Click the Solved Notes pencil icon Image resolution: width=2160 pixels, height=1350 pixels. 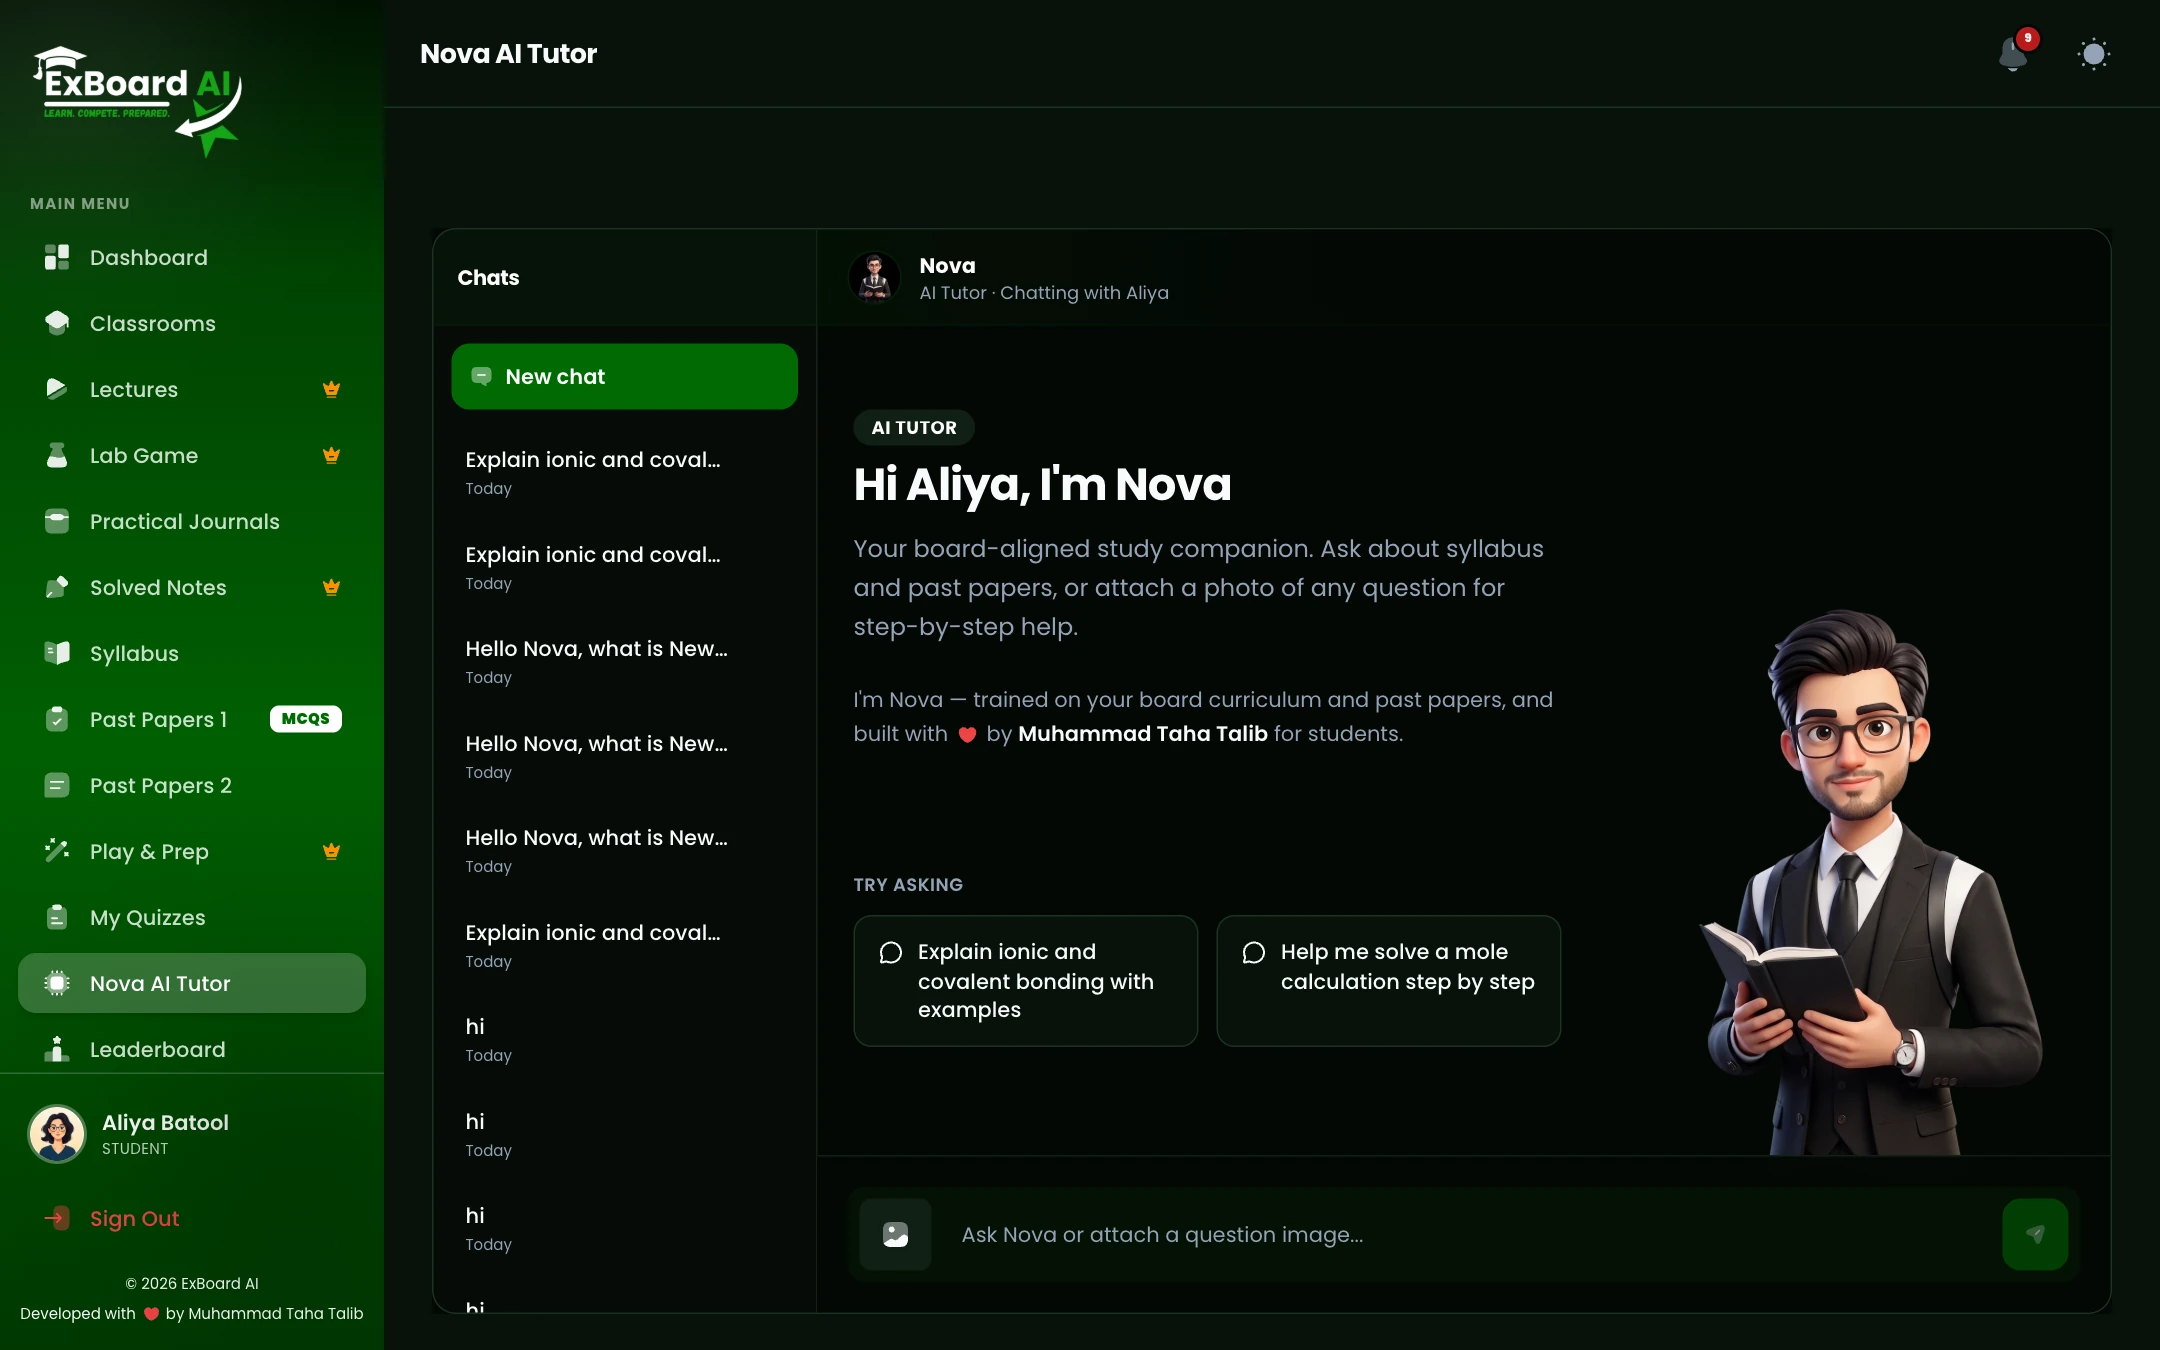pos(57,587)
